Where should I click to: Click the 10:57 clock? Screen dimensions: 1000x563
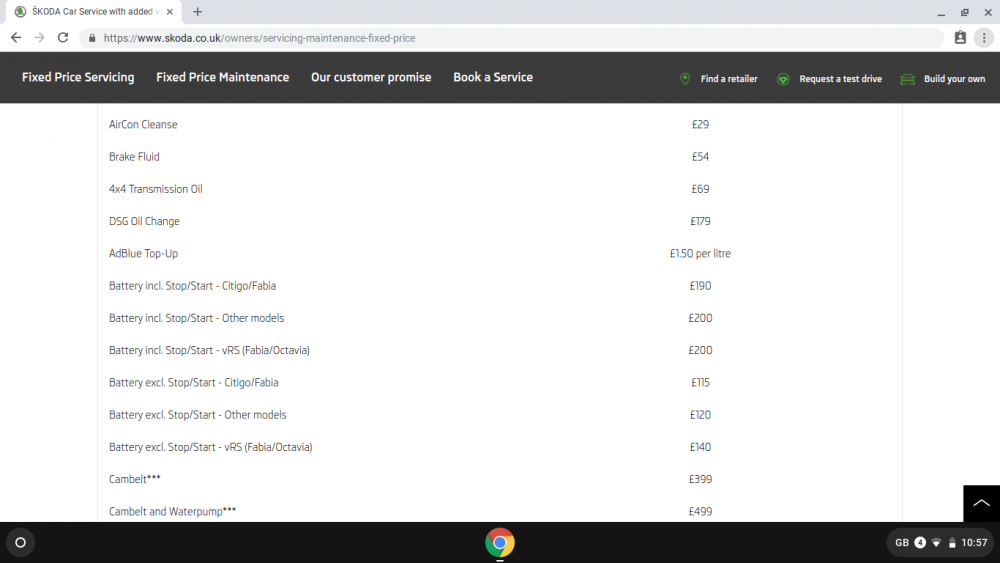[974, 543]
